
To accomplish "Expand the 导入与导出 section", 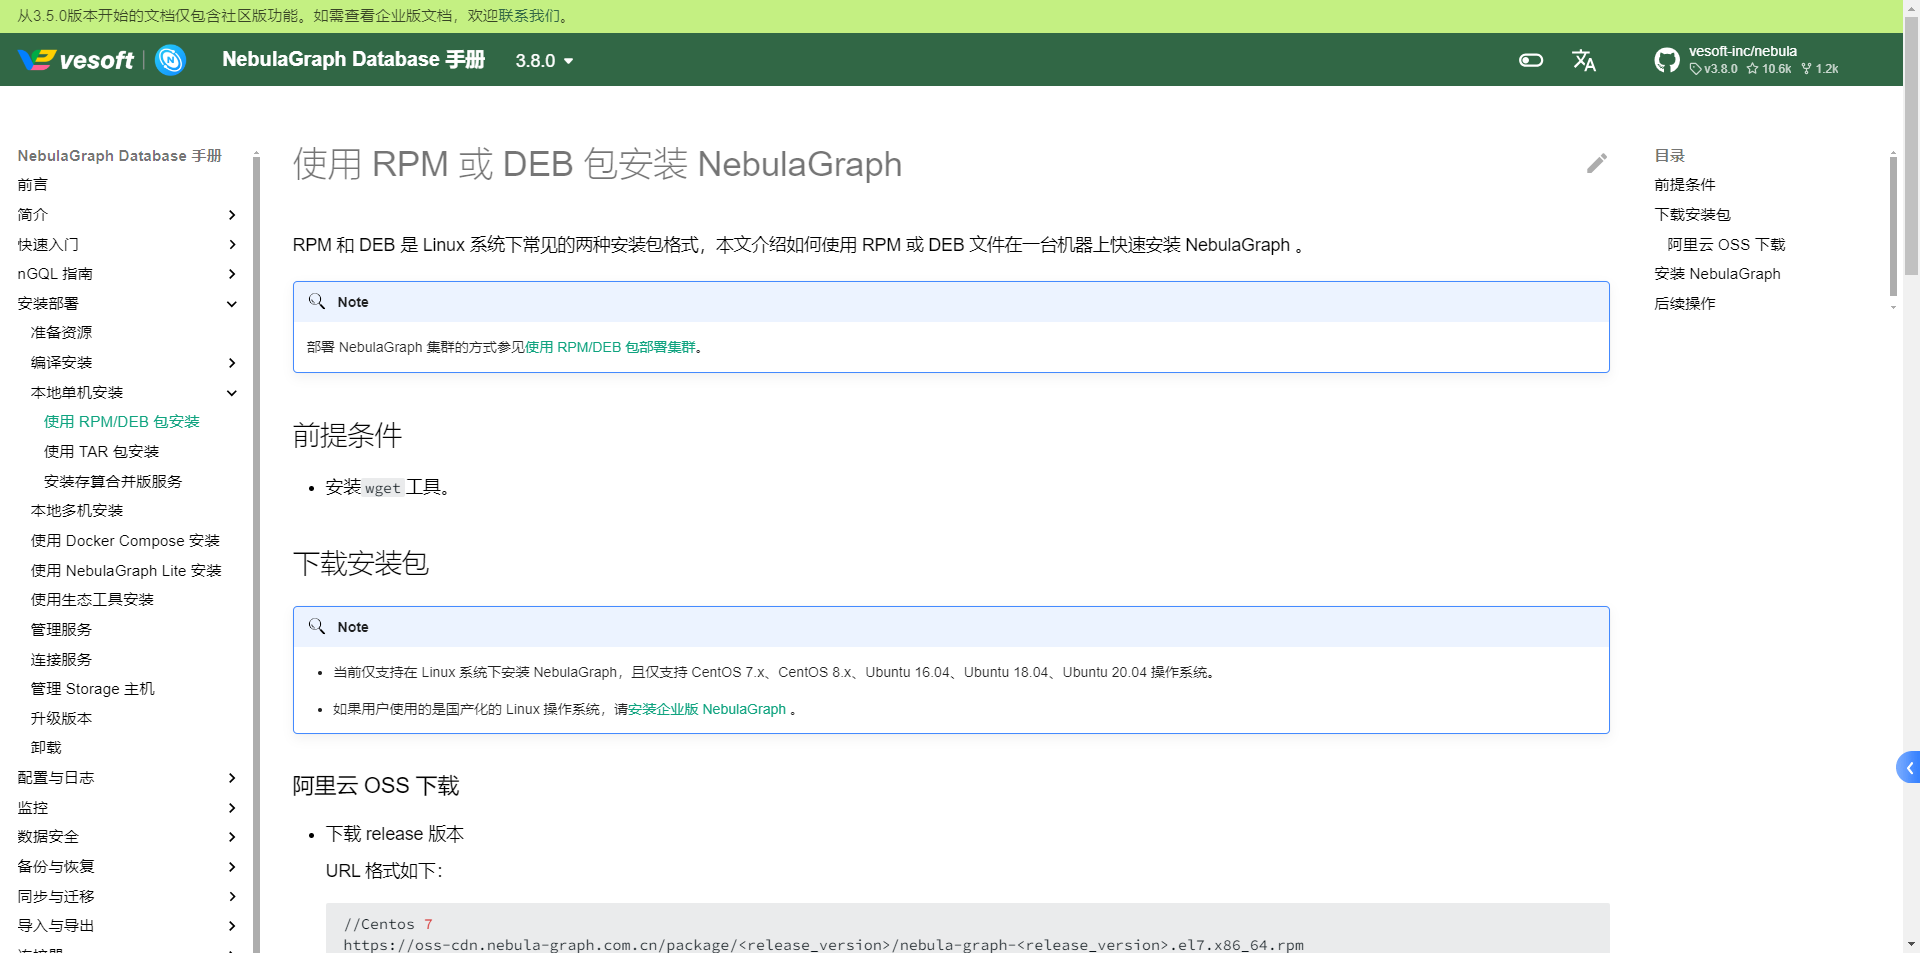I will coord(232,926).
